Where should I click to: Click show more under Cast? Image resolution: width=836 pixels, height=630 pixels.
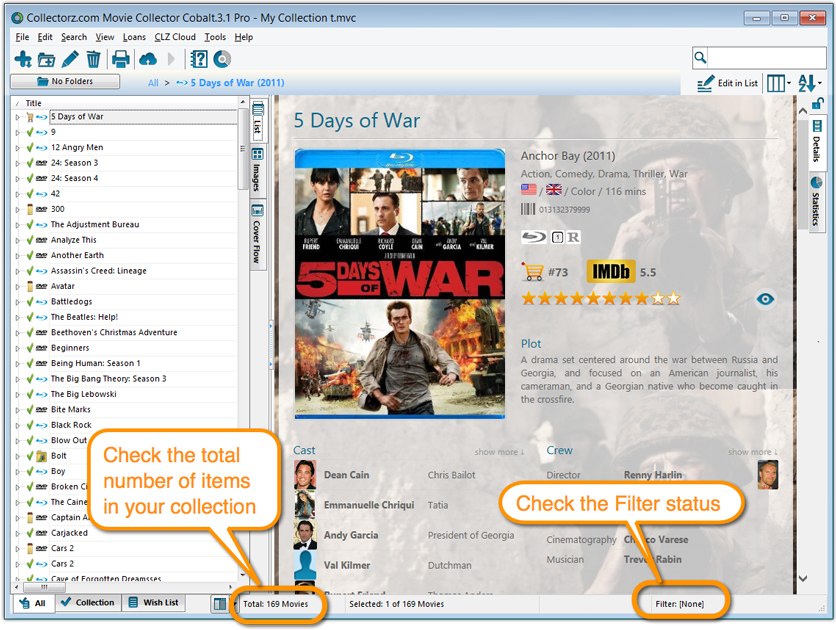click(x=500, y=452)
